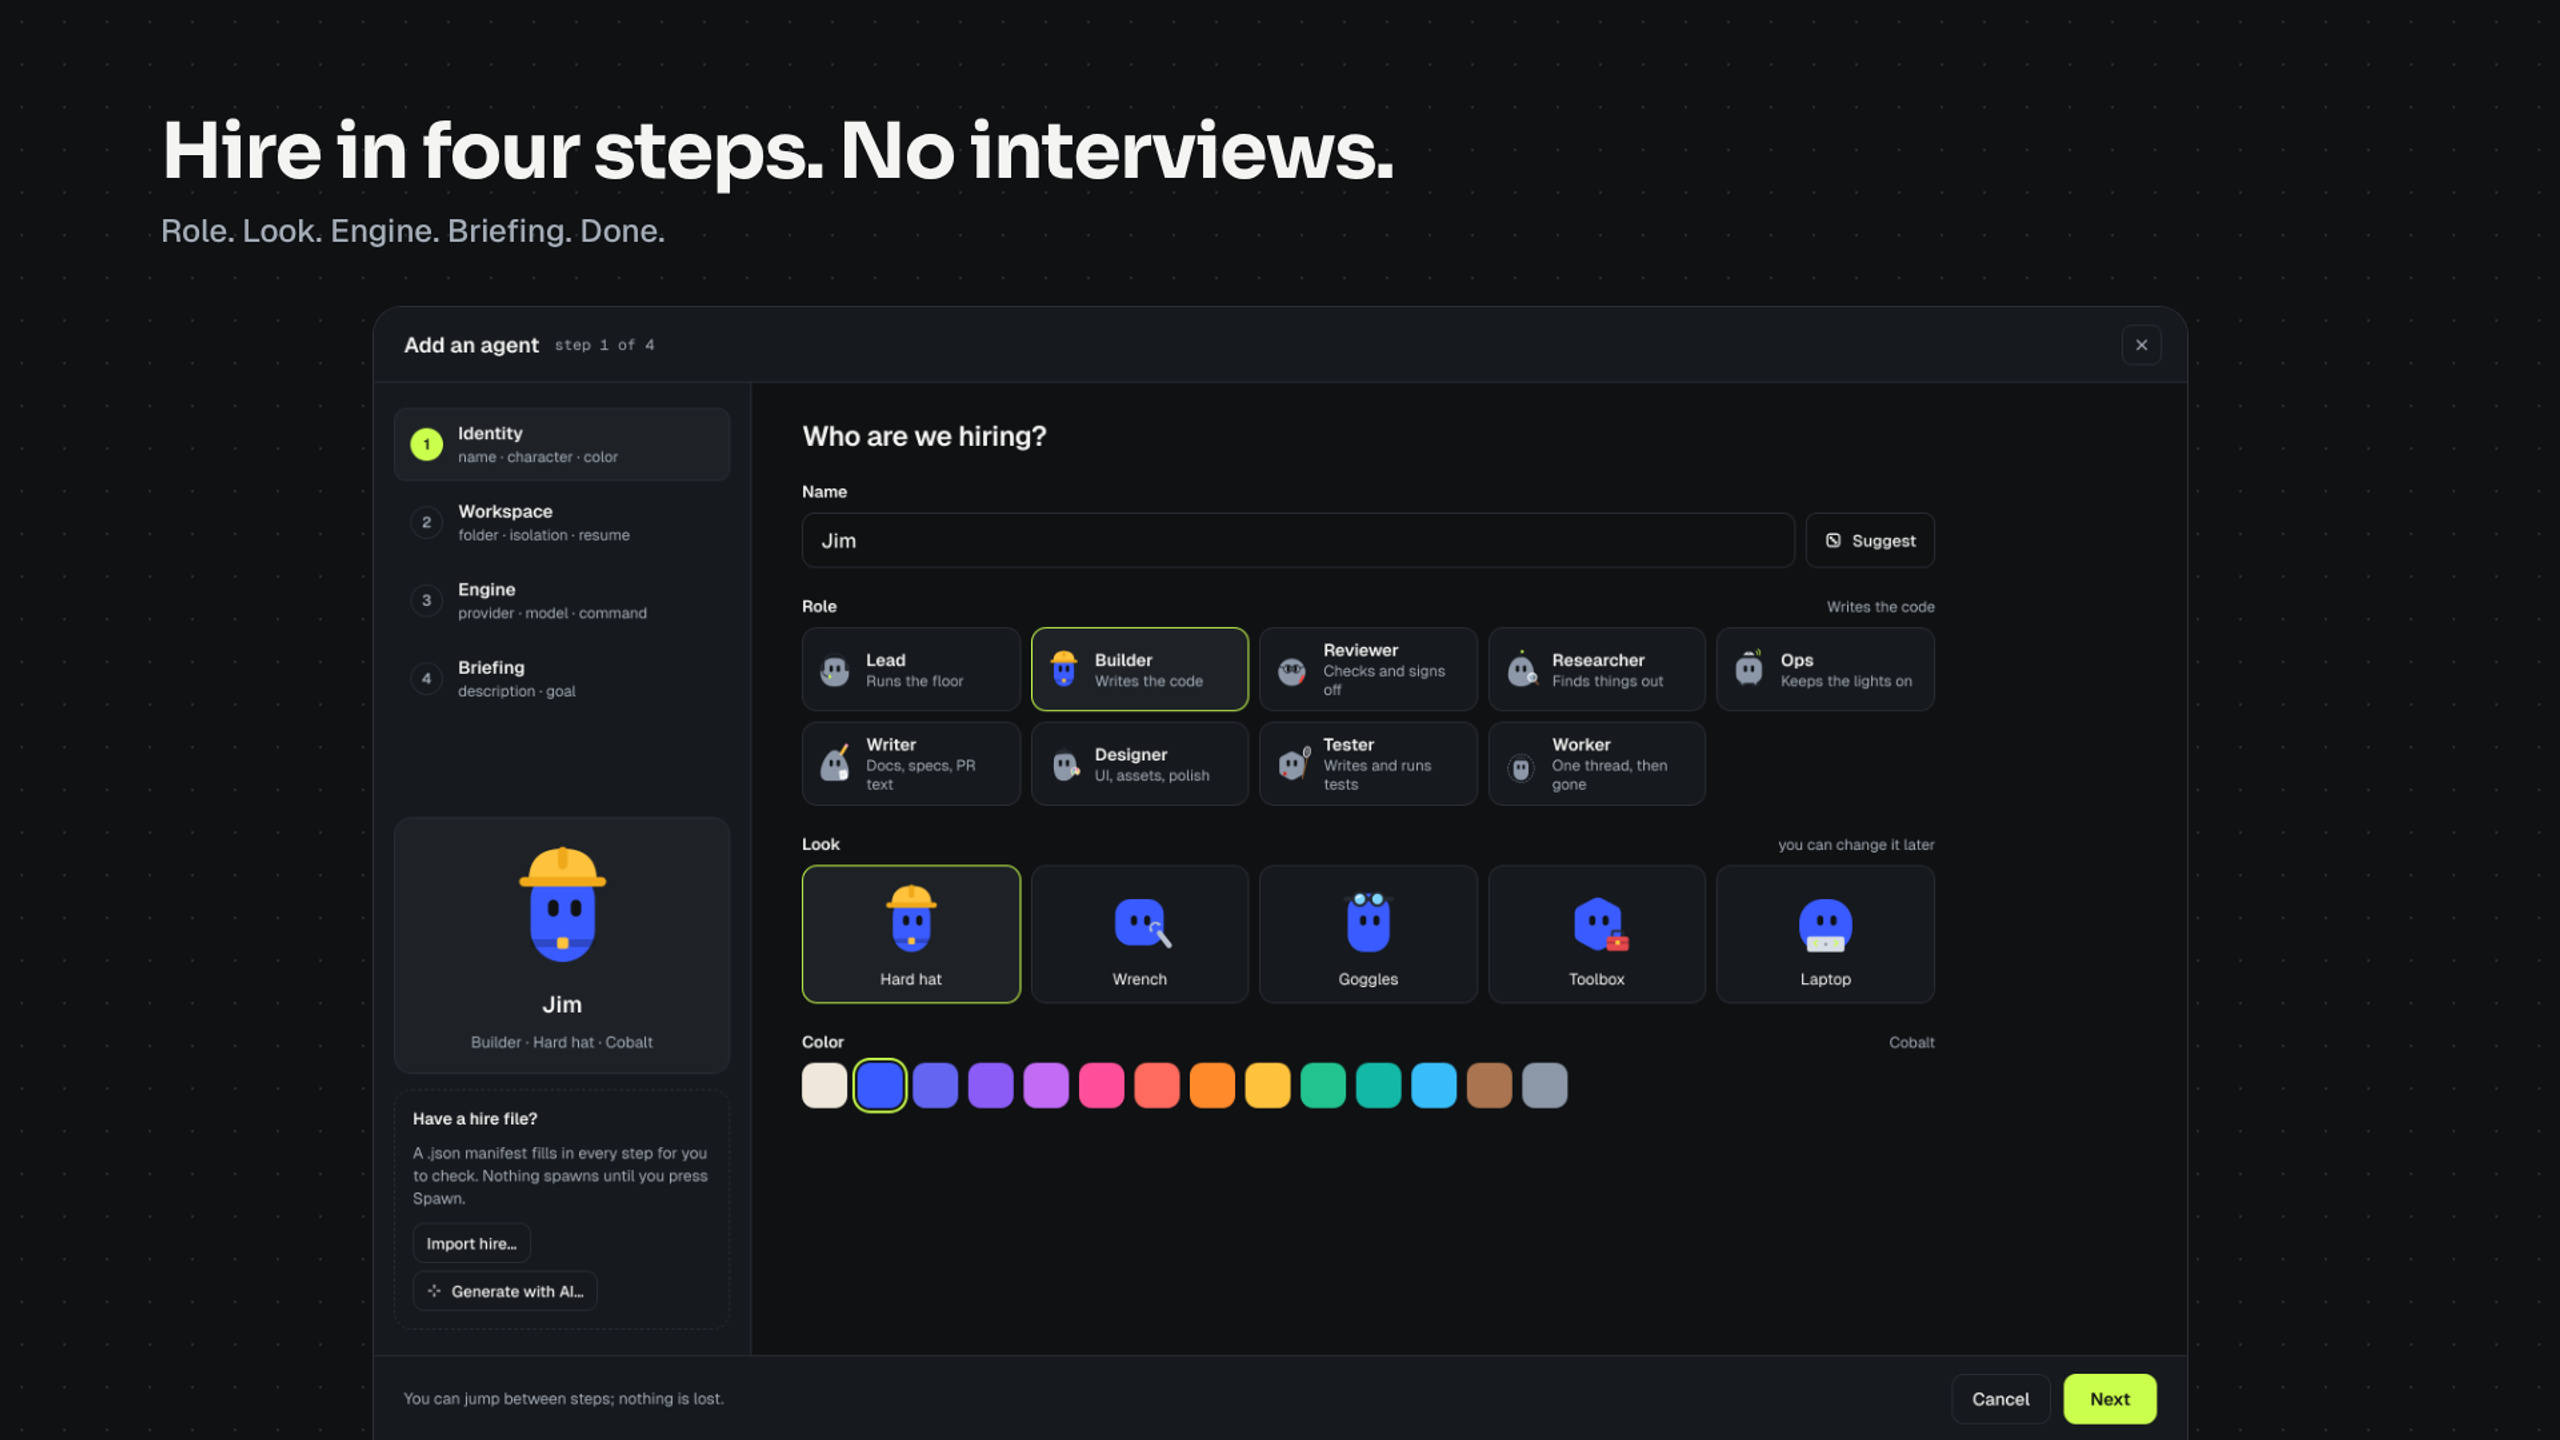Choose the yellow color swatch
The width and height of the screenshot is (2560, 1440).
(1267, 1085)
